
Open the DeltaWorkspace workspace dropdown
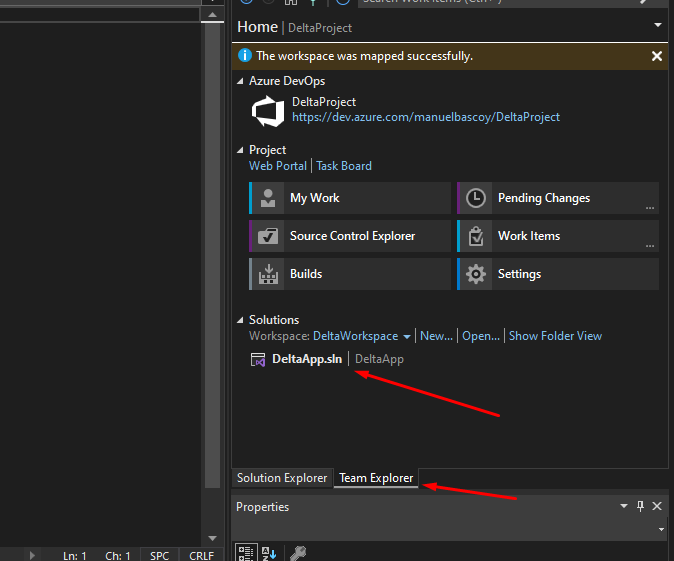[x=407, y=337]
